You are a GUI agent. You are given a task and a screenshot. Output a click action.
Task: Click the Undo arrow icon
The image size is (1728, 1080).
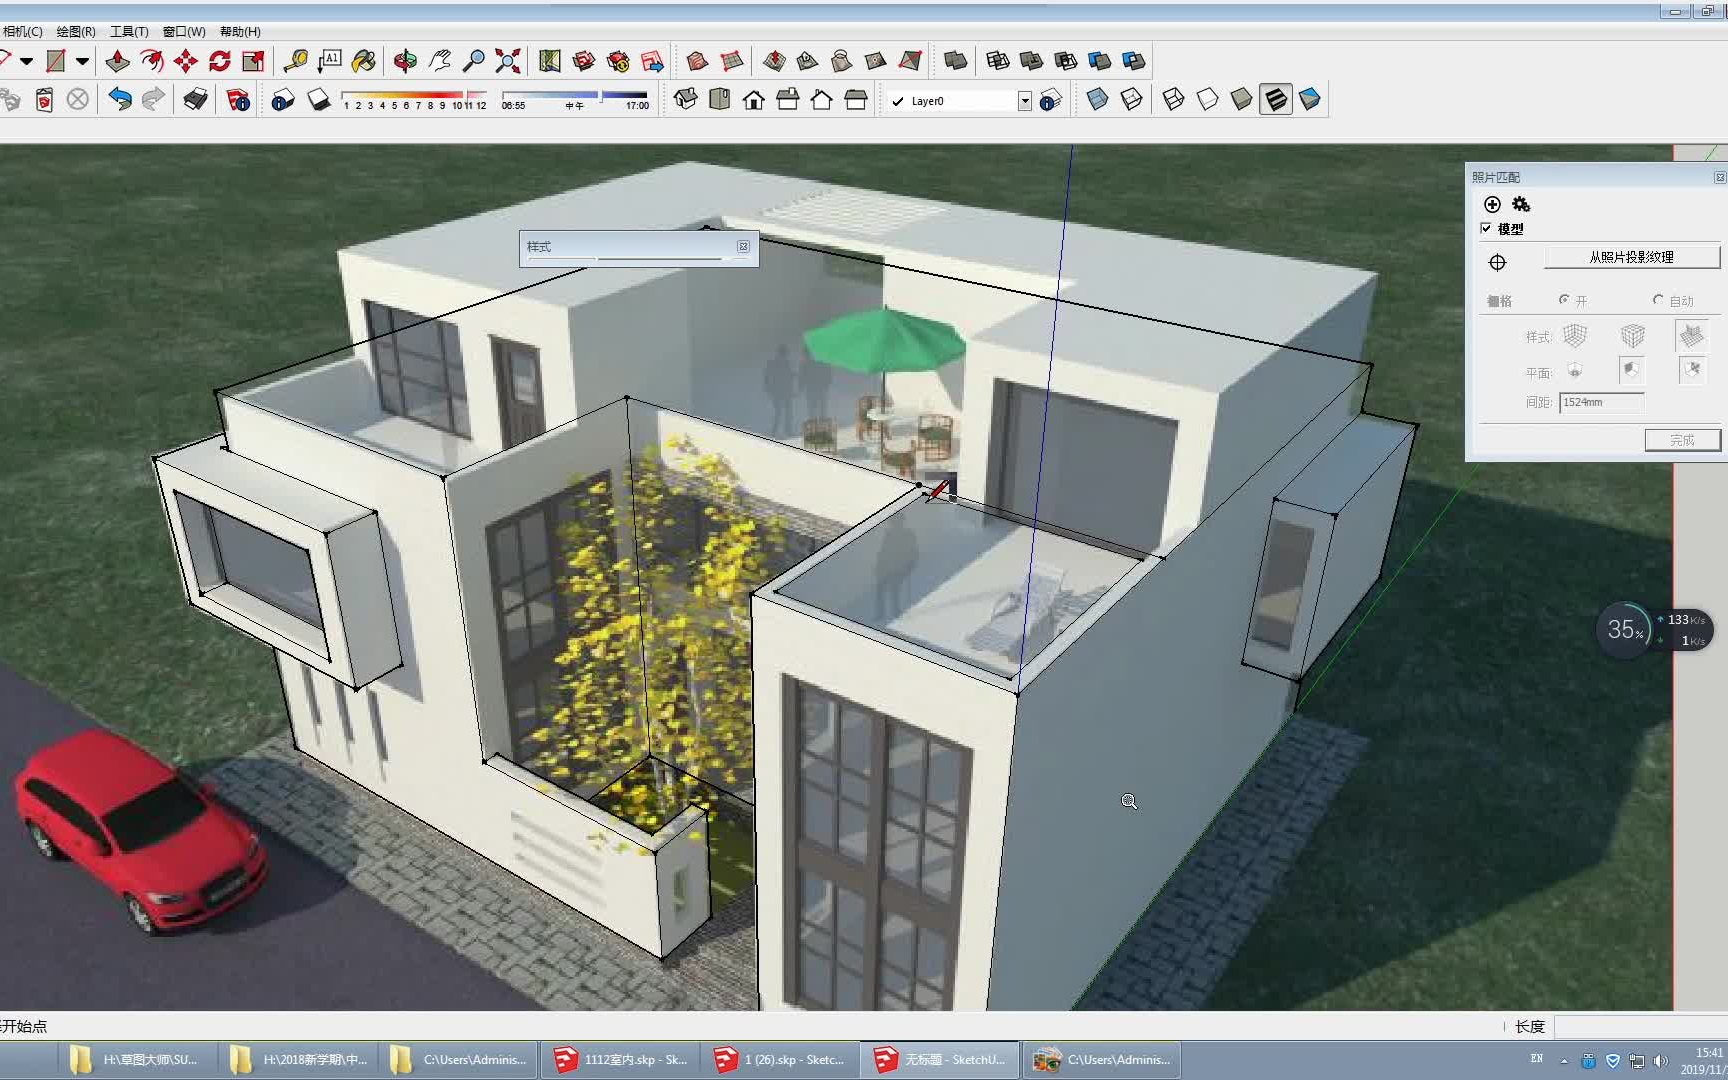click(121, 99)
